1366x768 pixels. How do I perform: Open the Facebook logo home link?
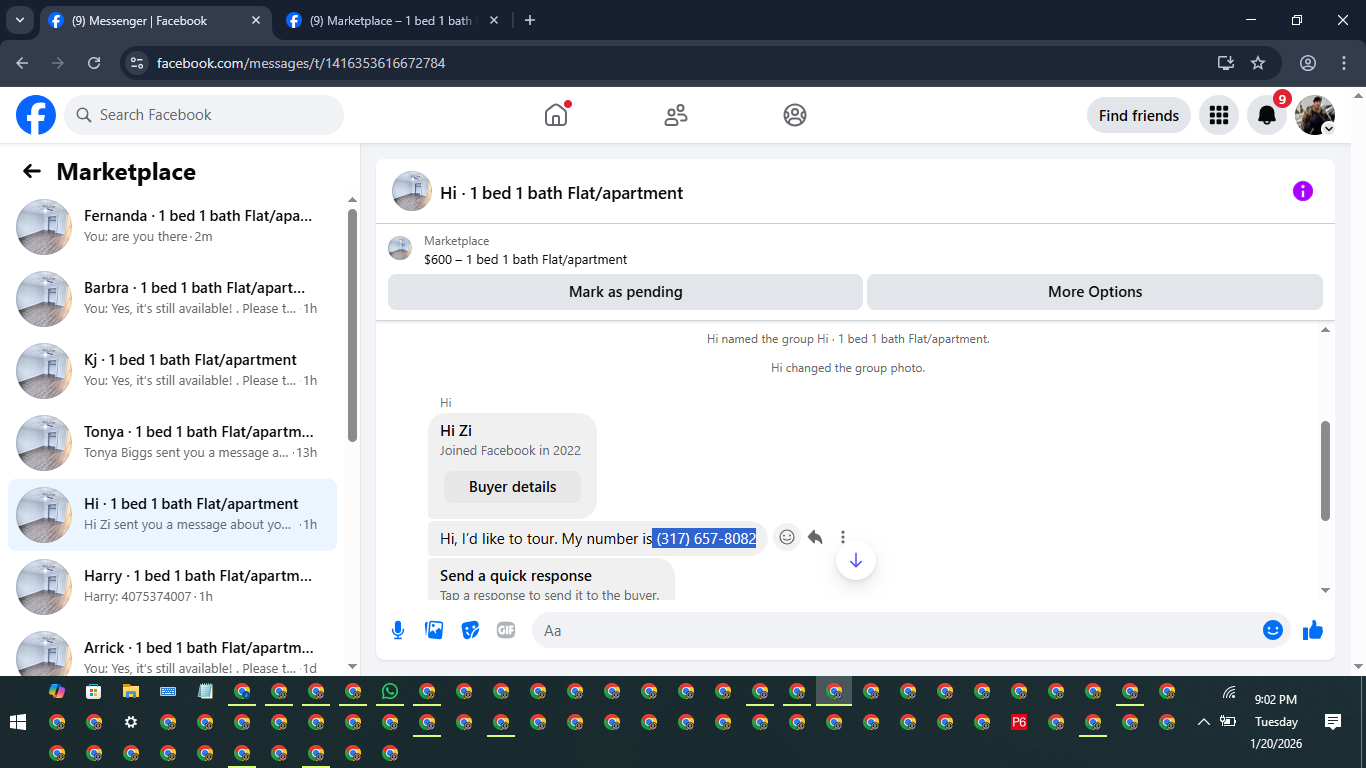click(36, 115)
